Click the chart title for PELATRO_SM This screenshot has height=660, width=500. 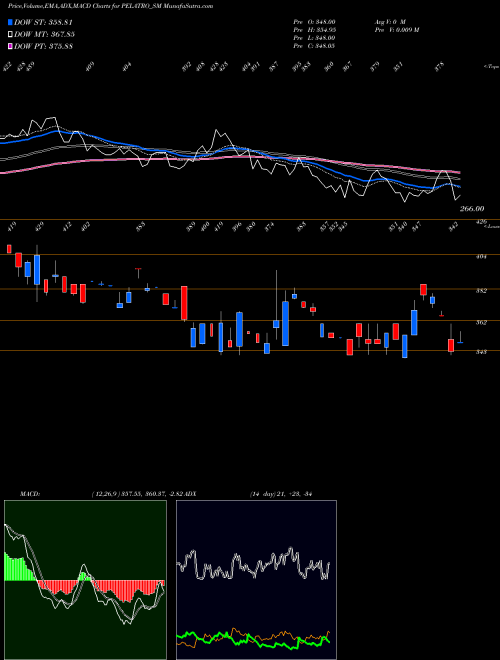point(110,6)
